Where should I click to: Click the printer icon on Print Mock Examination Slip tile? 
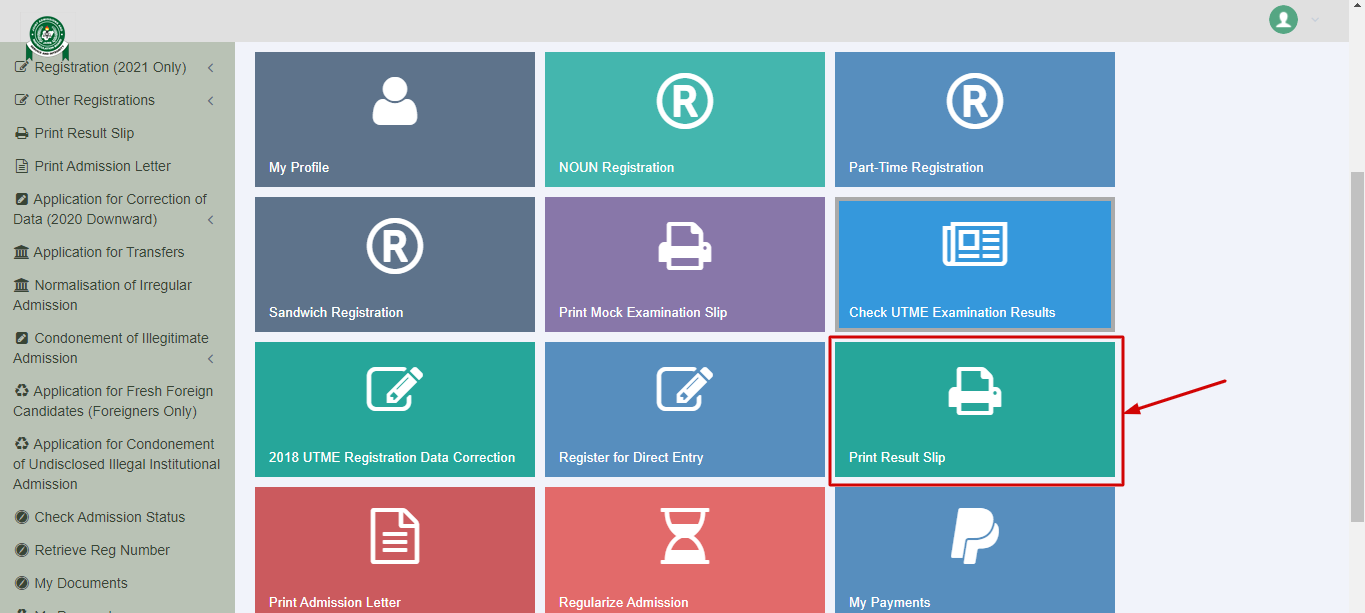[684, 246]
